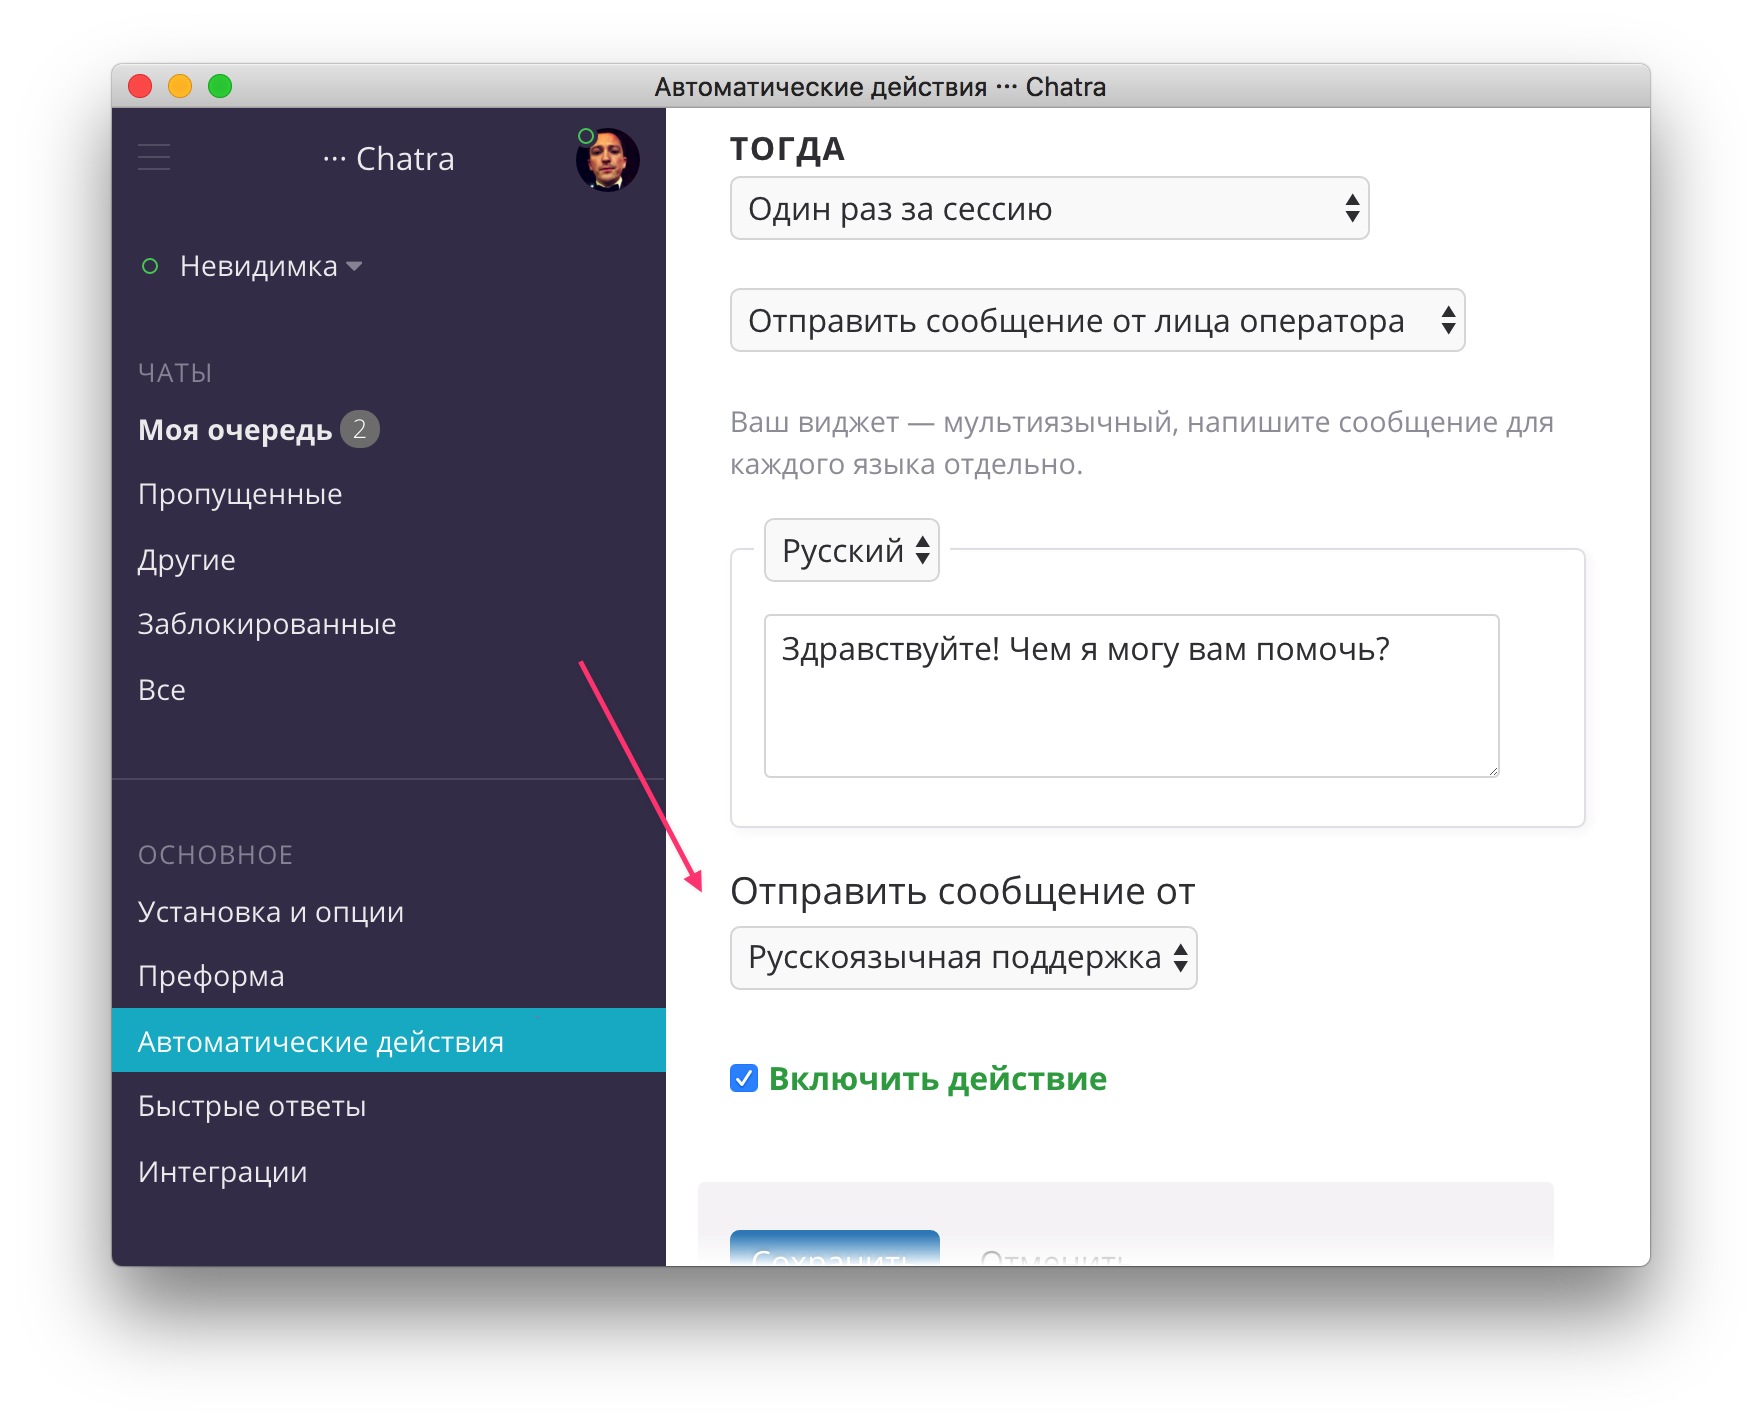Viewport: 1762px width, 1426px height.
Task: Click the green status circle next to Невидимка
Action: click(x=150, y=267)
